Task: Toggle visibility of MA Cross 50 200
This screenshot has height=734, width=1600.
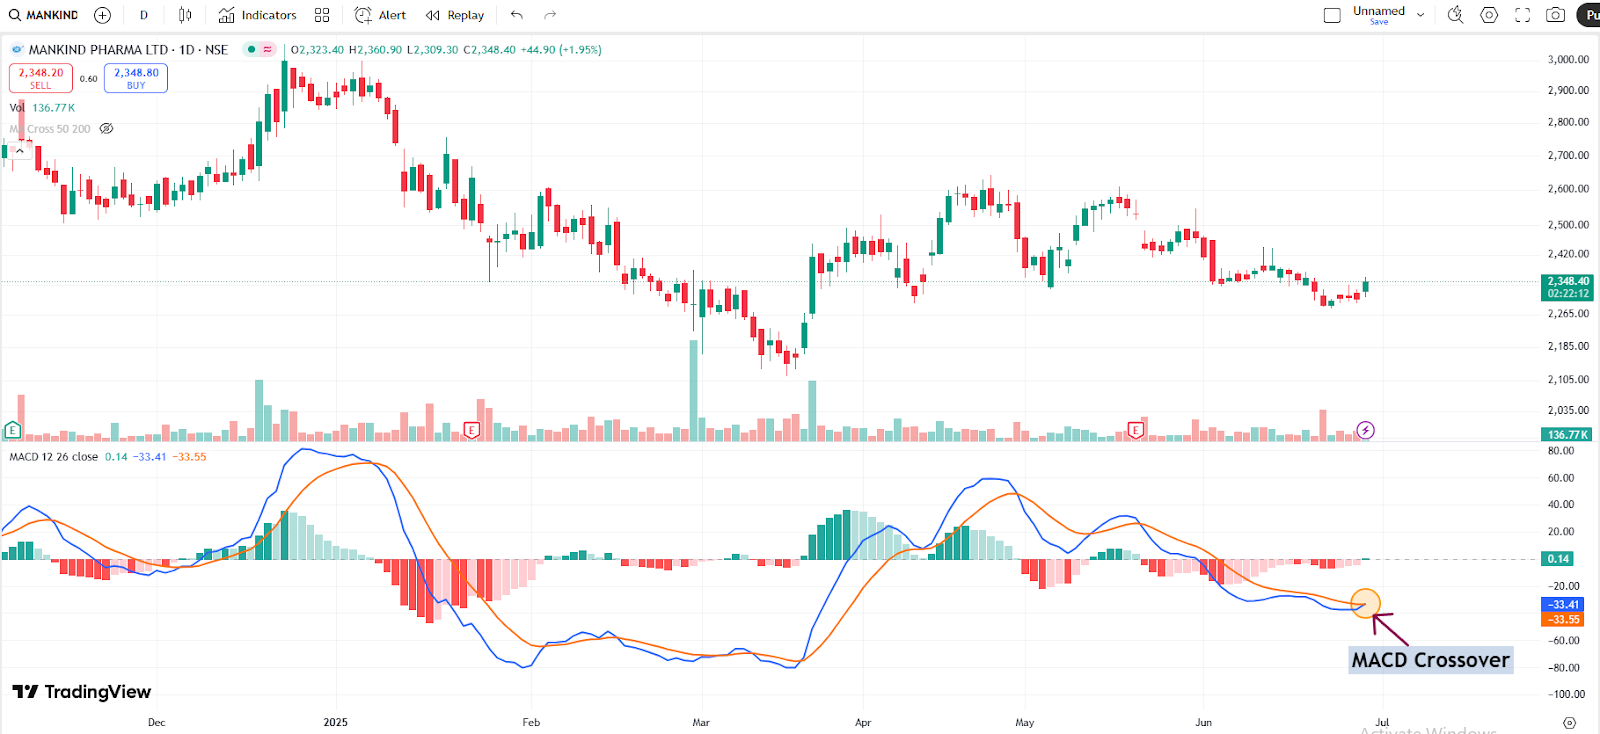Action: pos(107,129)
